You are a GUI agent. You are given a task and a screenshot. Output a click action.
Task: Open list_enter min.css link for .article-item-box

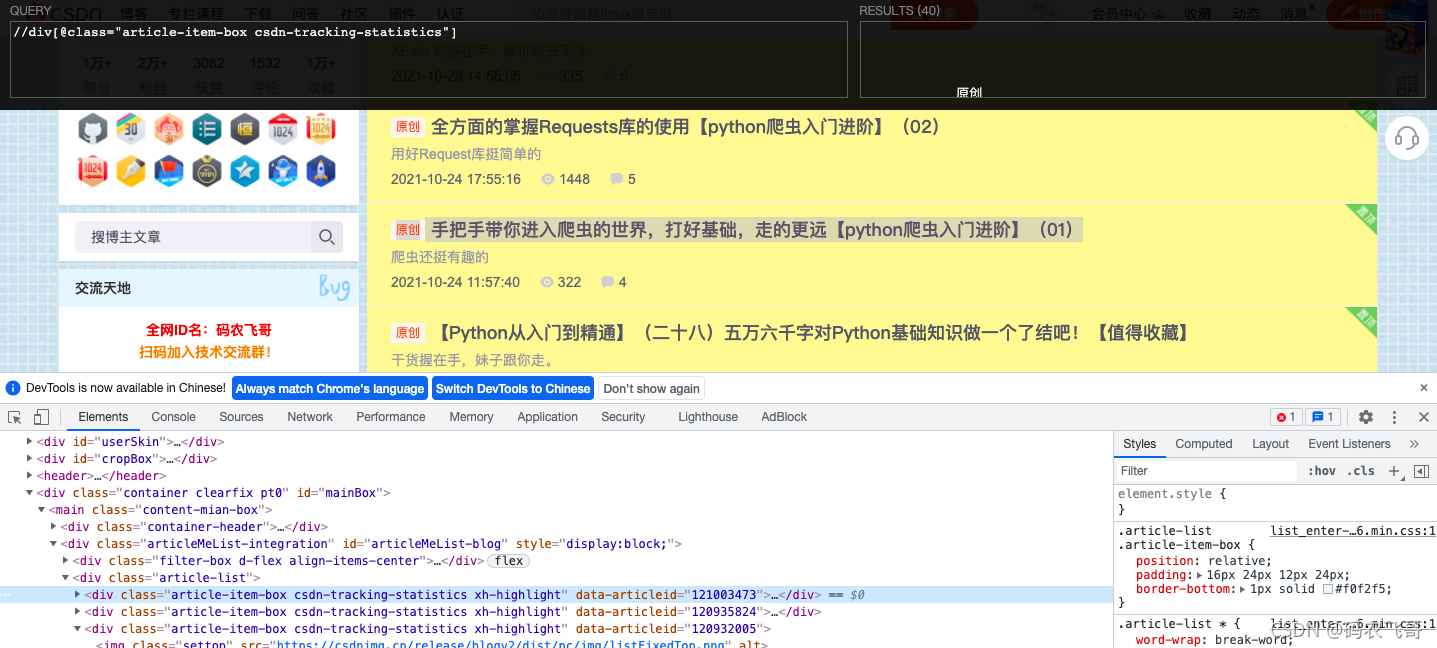[1353, 531]
